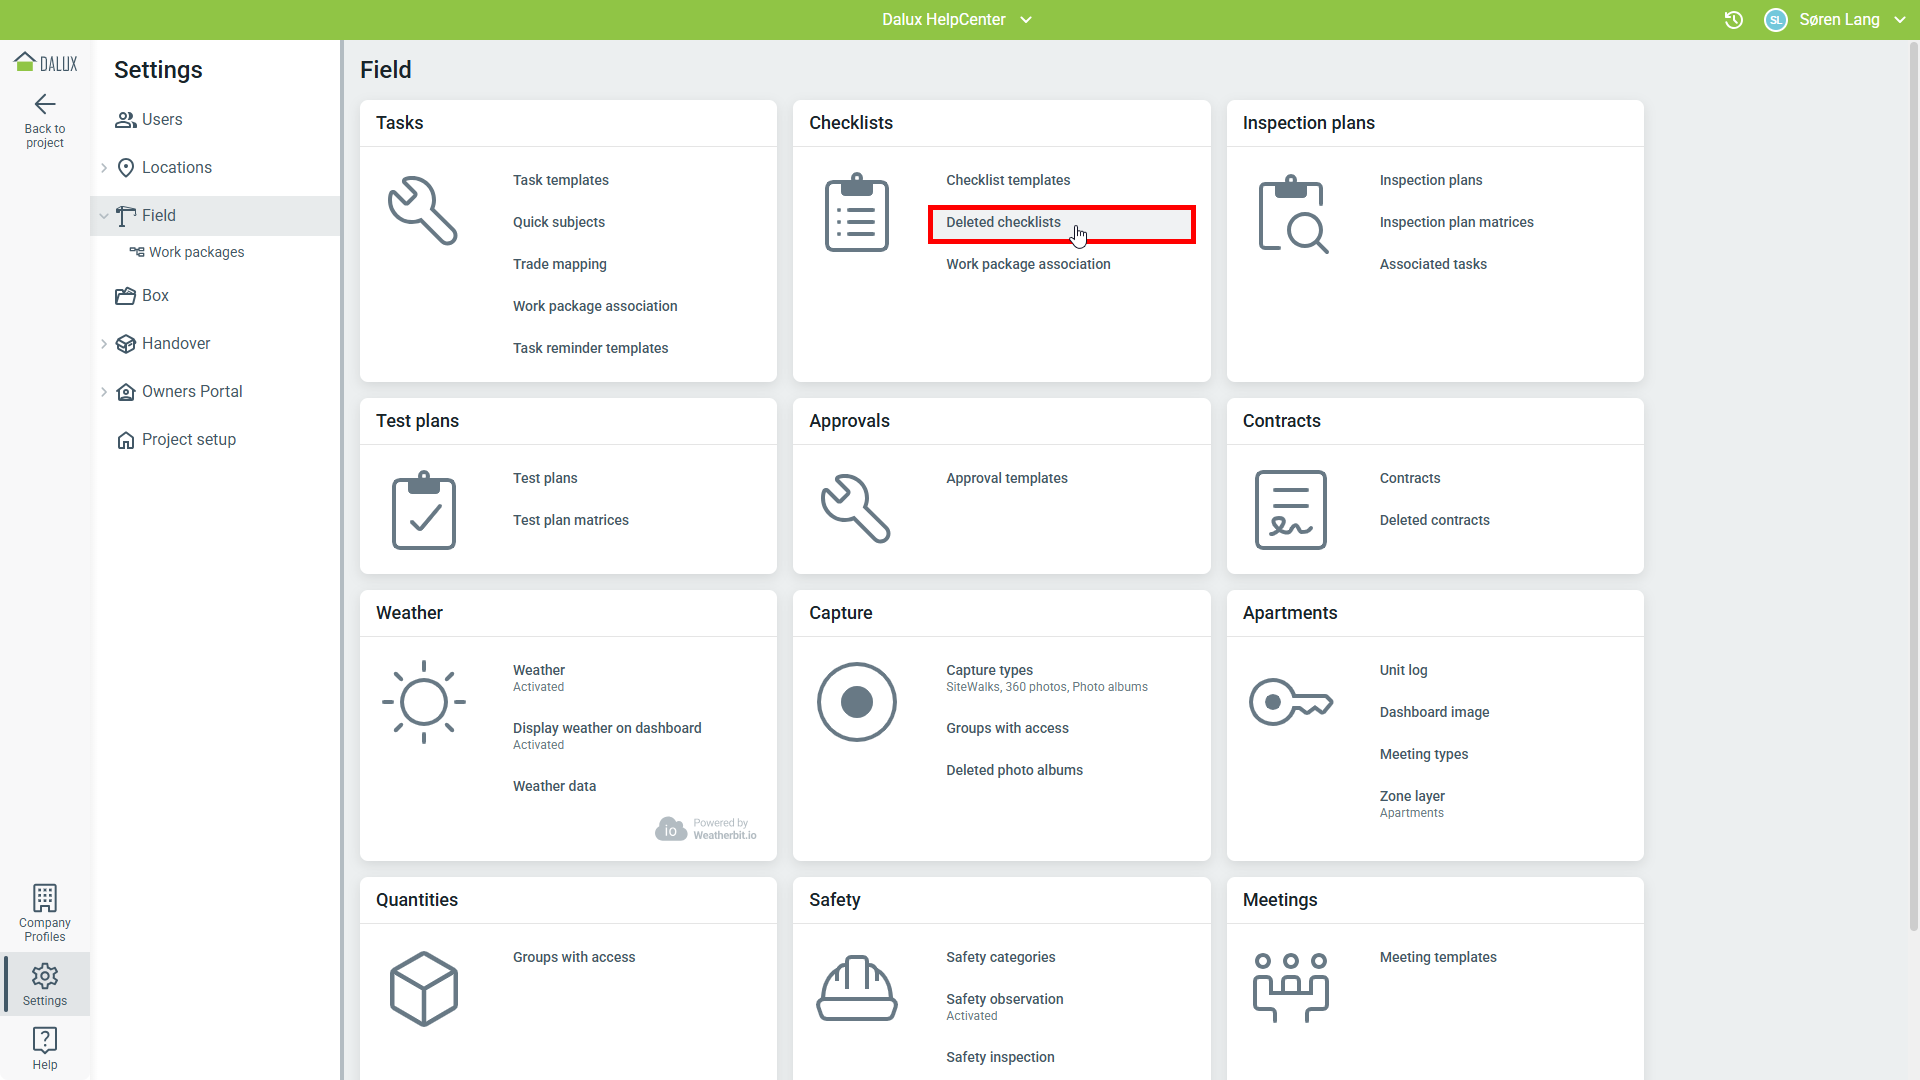
Task: Open Deleted checklists link
Action: (1003, 222)
